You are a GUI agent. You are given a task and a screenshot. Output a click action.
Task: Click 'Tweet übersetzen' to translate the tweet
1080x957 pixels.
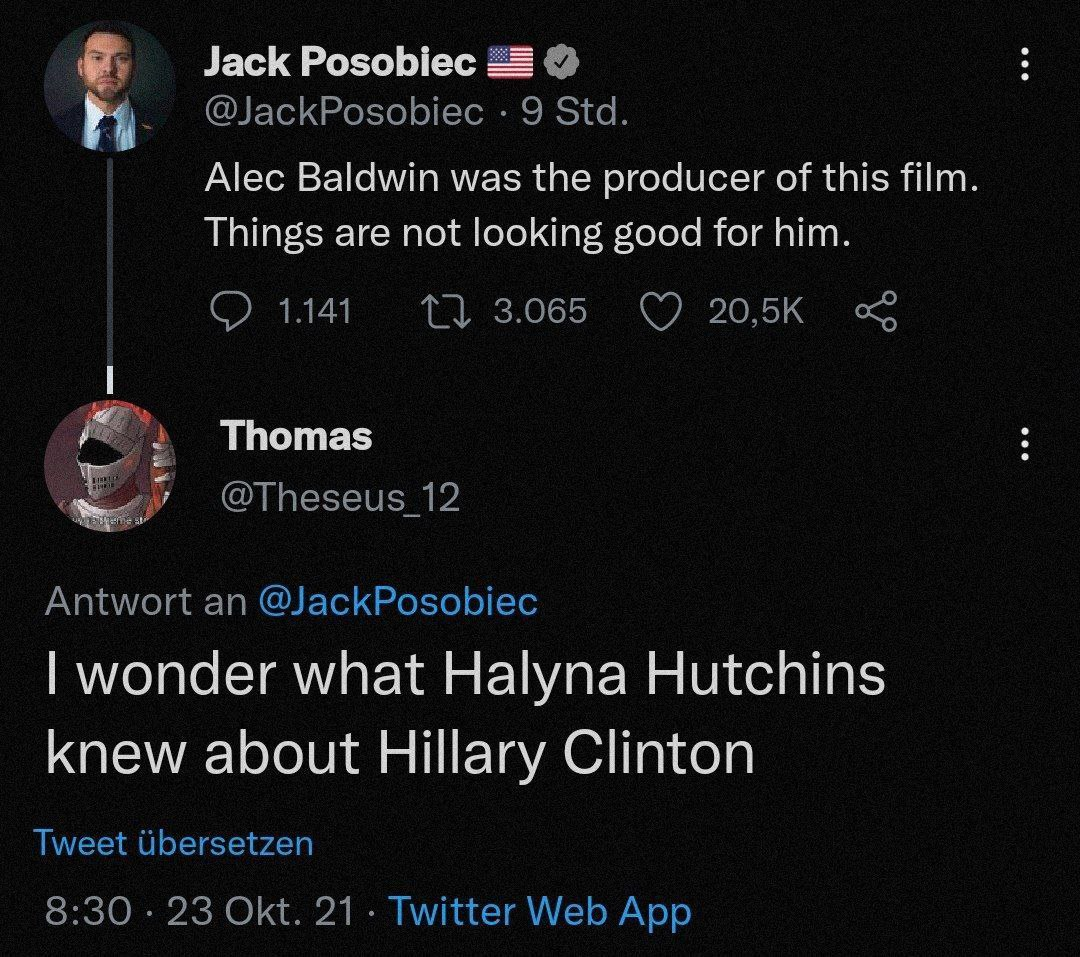(173, 843)
